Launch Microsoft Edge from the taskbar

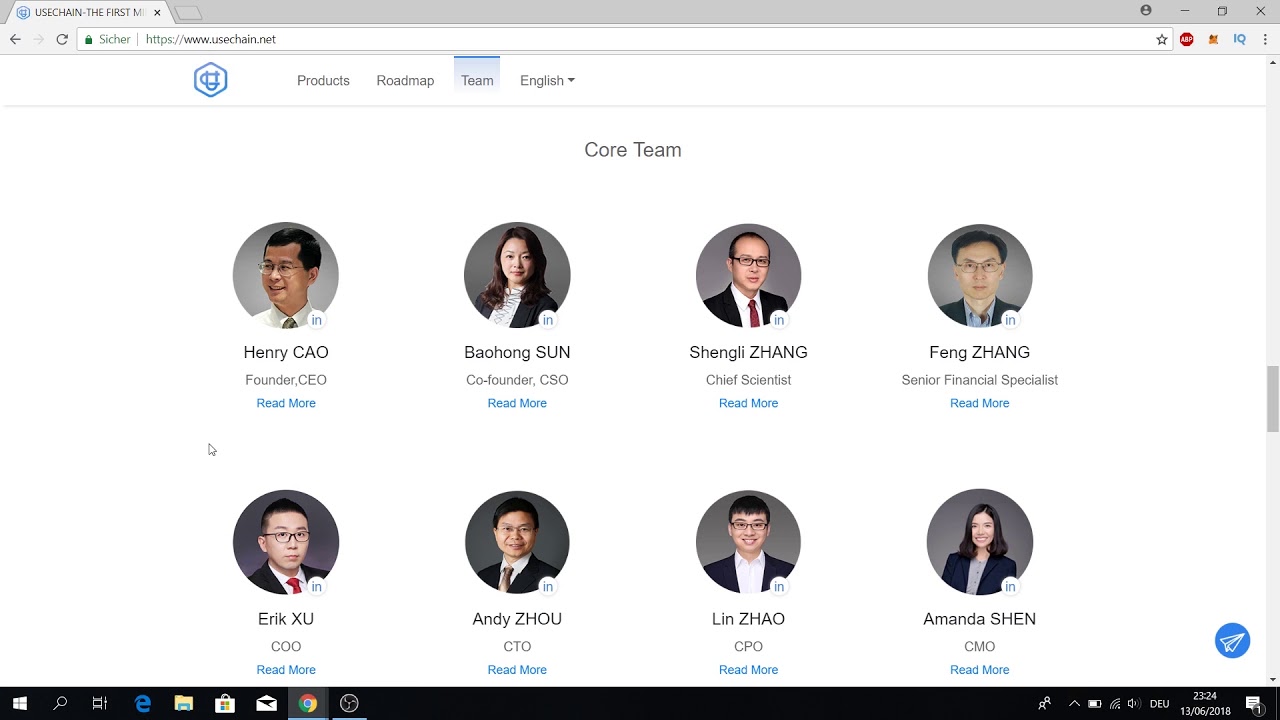pos(143,703)
